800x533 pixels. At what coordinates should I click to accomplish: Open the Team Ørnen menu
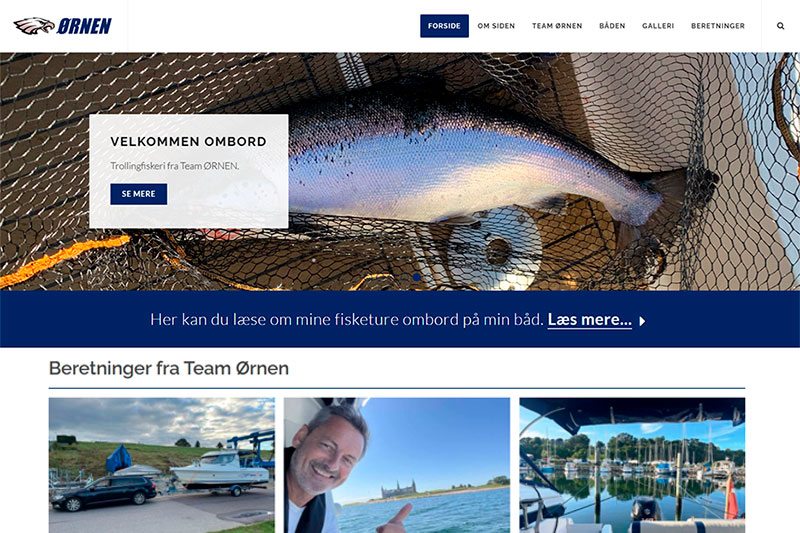[557, 26]
